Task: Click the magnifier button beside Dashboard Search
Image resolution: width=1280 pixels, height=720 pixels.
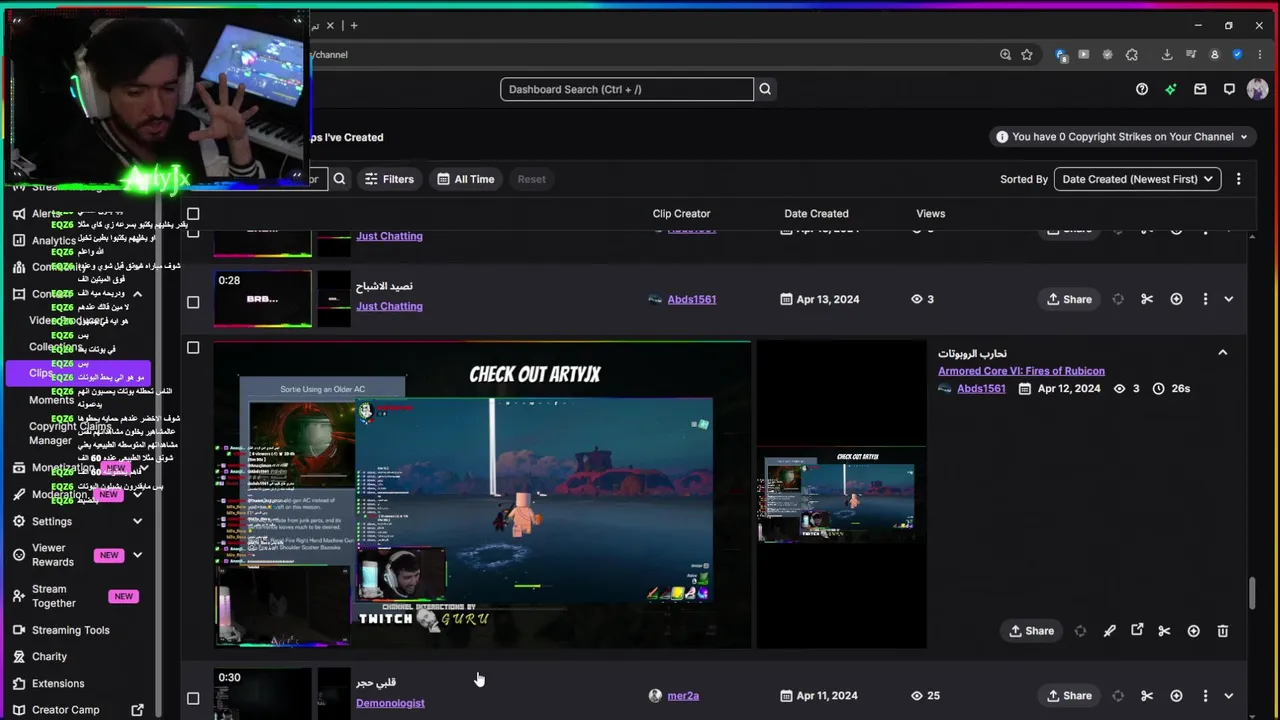Action: pyautogui.click(x=765, y=89)
